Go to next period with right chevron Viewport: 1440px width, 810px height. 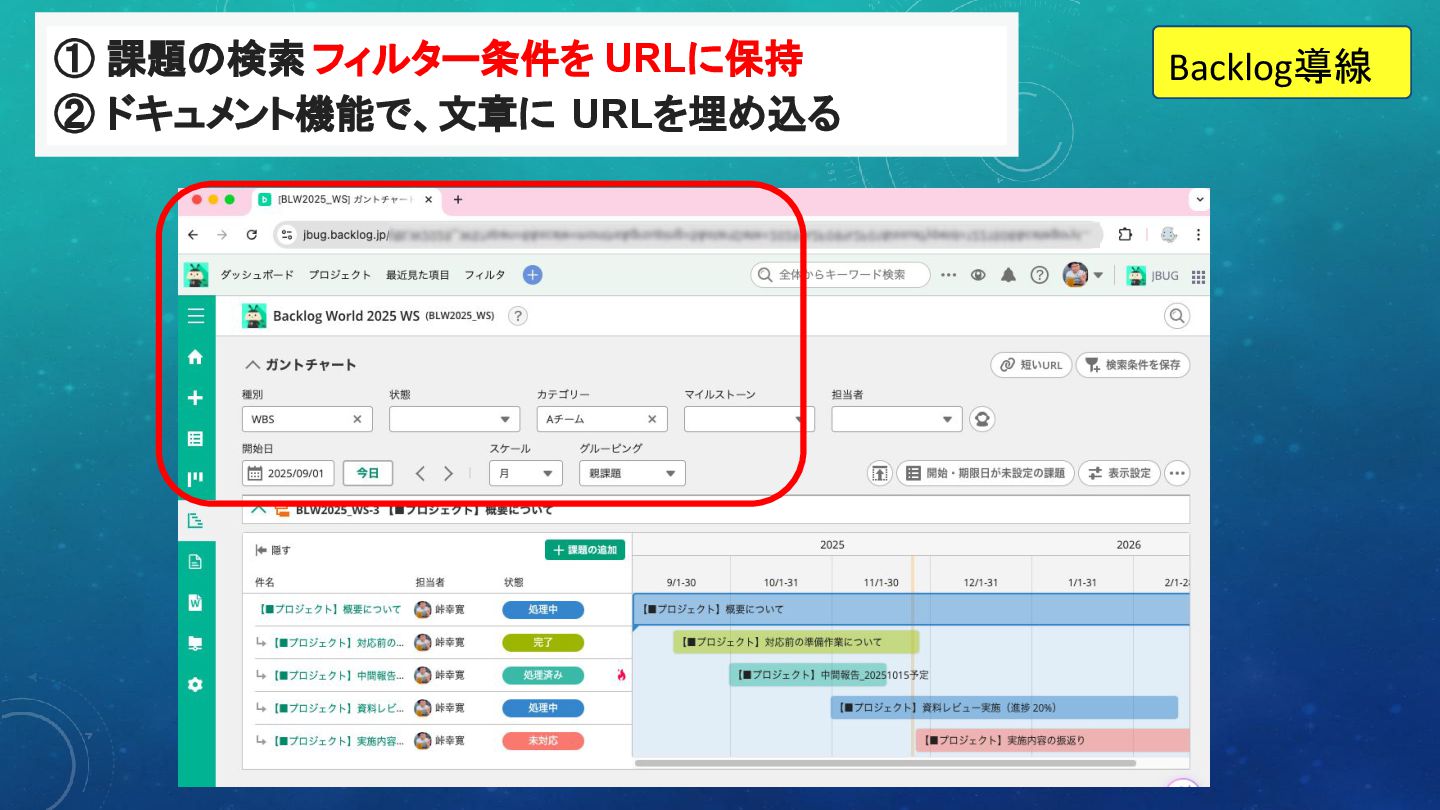click(x=449, y=473)
